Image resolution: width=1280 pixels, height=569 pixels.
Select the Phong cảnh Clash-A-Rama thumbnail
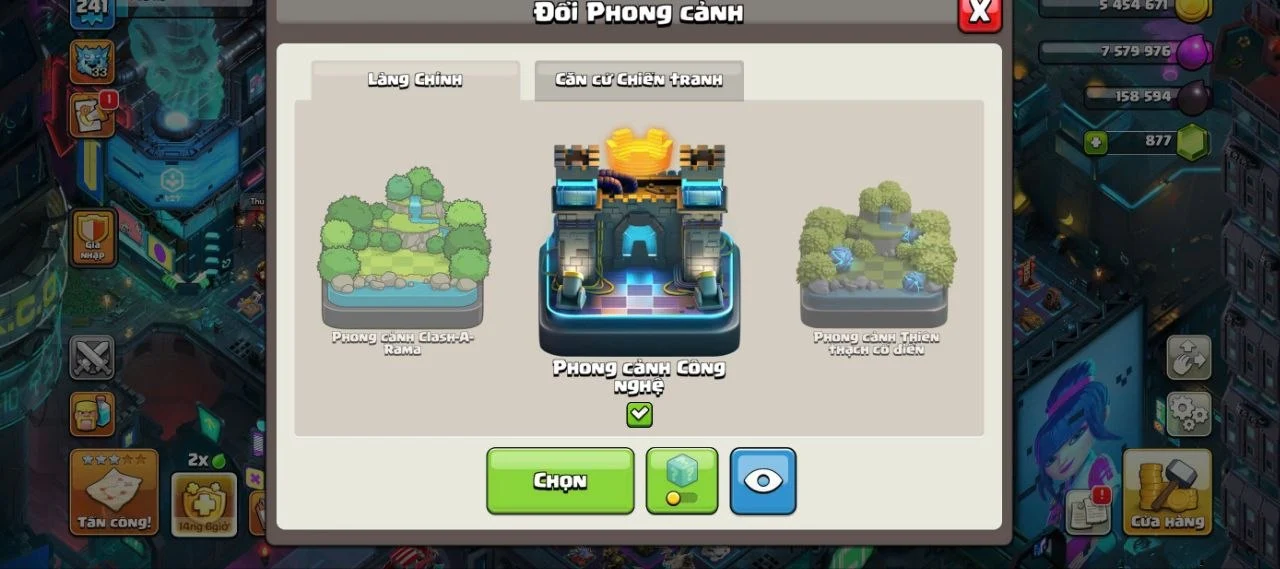pos(404,262)
